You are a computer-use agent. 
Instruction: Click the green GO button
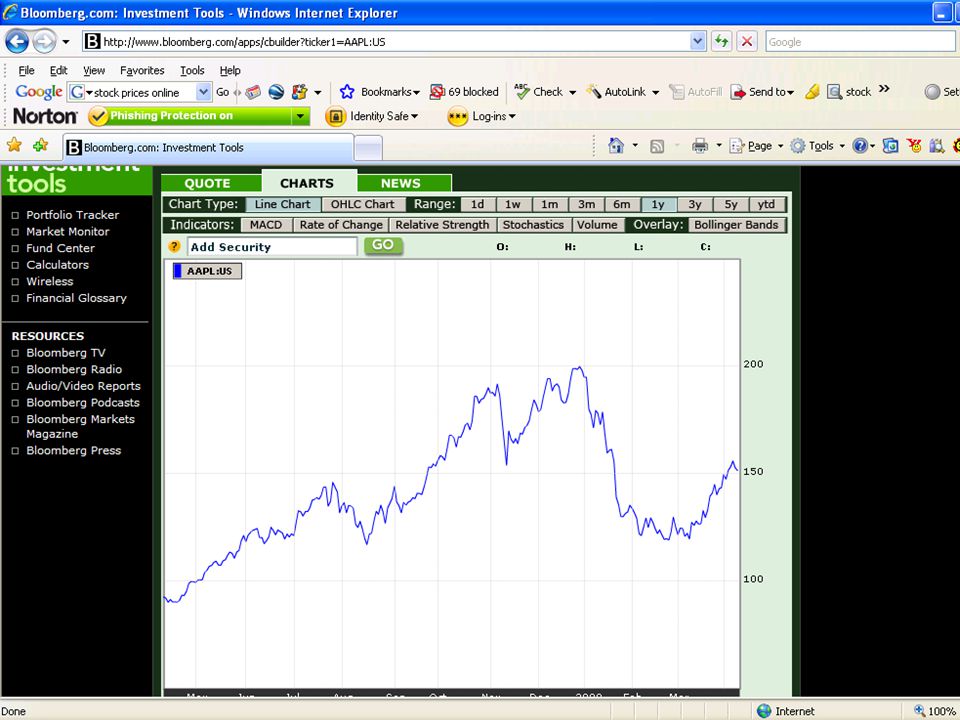click(383, 246)
